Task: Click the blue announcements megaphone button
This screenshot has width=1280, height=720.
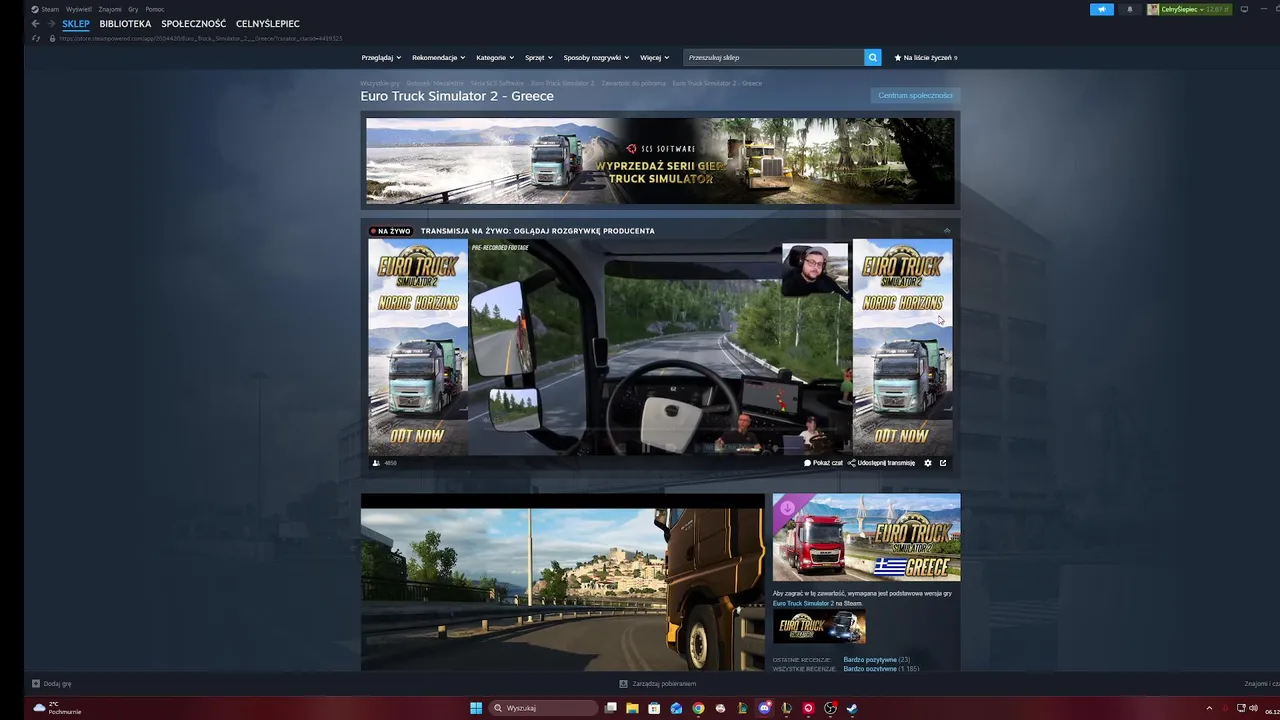Action: pos(1101,9)
